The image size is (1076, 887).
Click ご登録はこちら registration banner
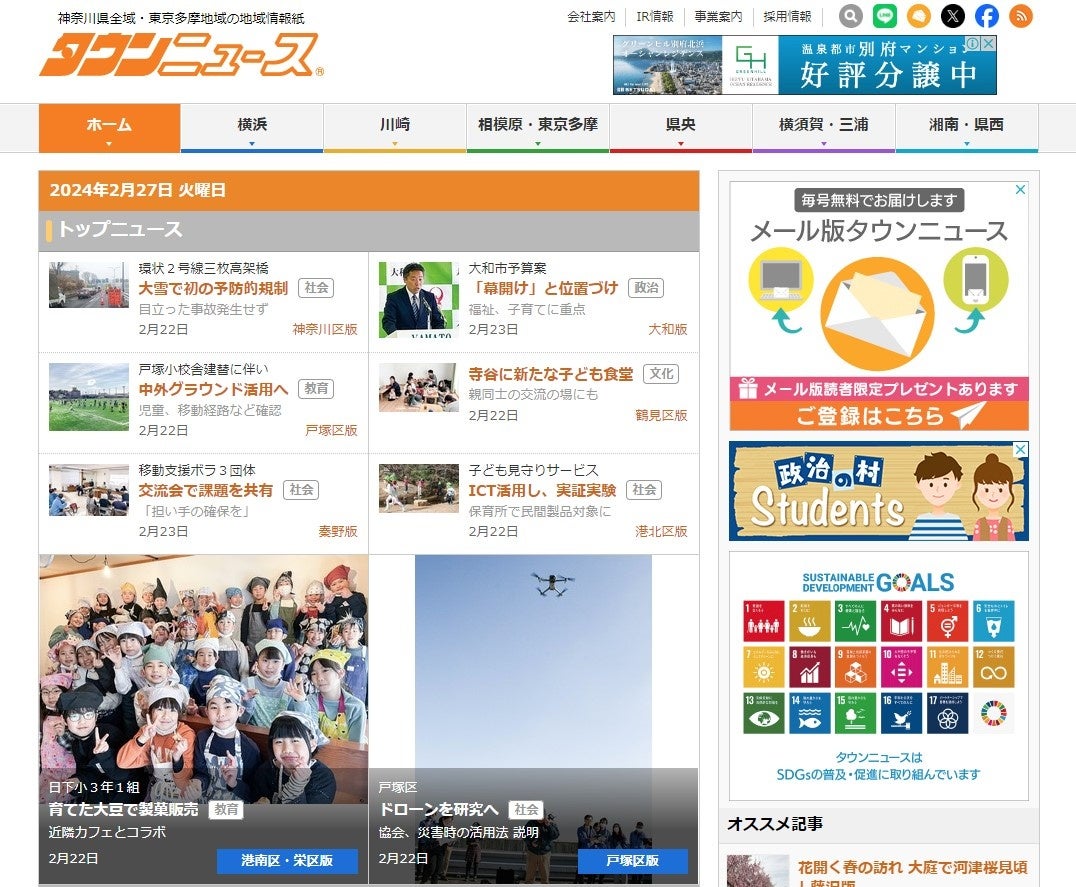point(879,416)
